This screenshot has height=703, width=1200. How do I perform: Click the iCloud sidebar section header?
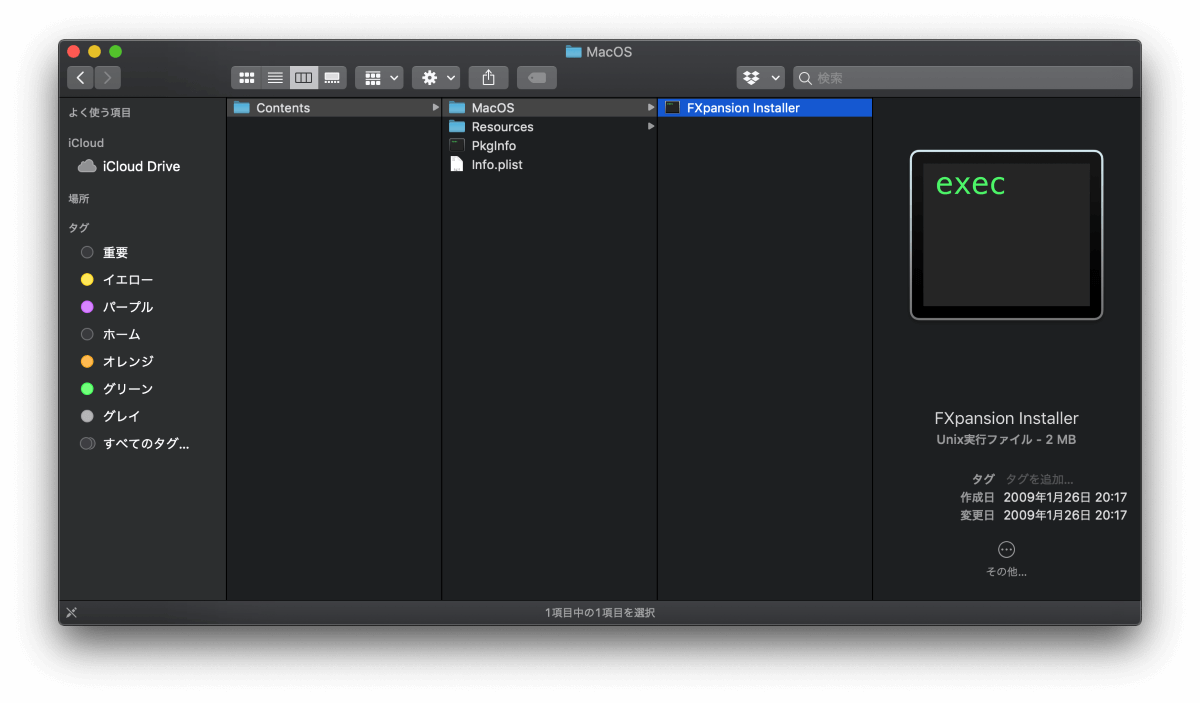[x=86, y=143]
